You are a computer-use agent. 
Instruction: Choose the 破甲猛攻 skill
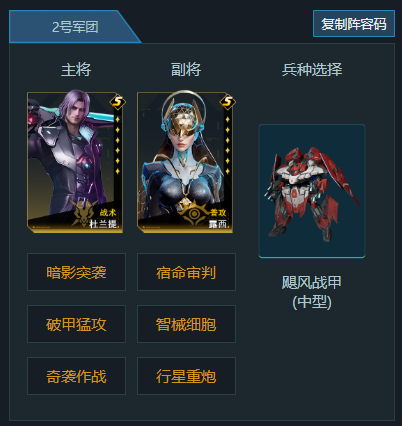(x=76, y=324)
